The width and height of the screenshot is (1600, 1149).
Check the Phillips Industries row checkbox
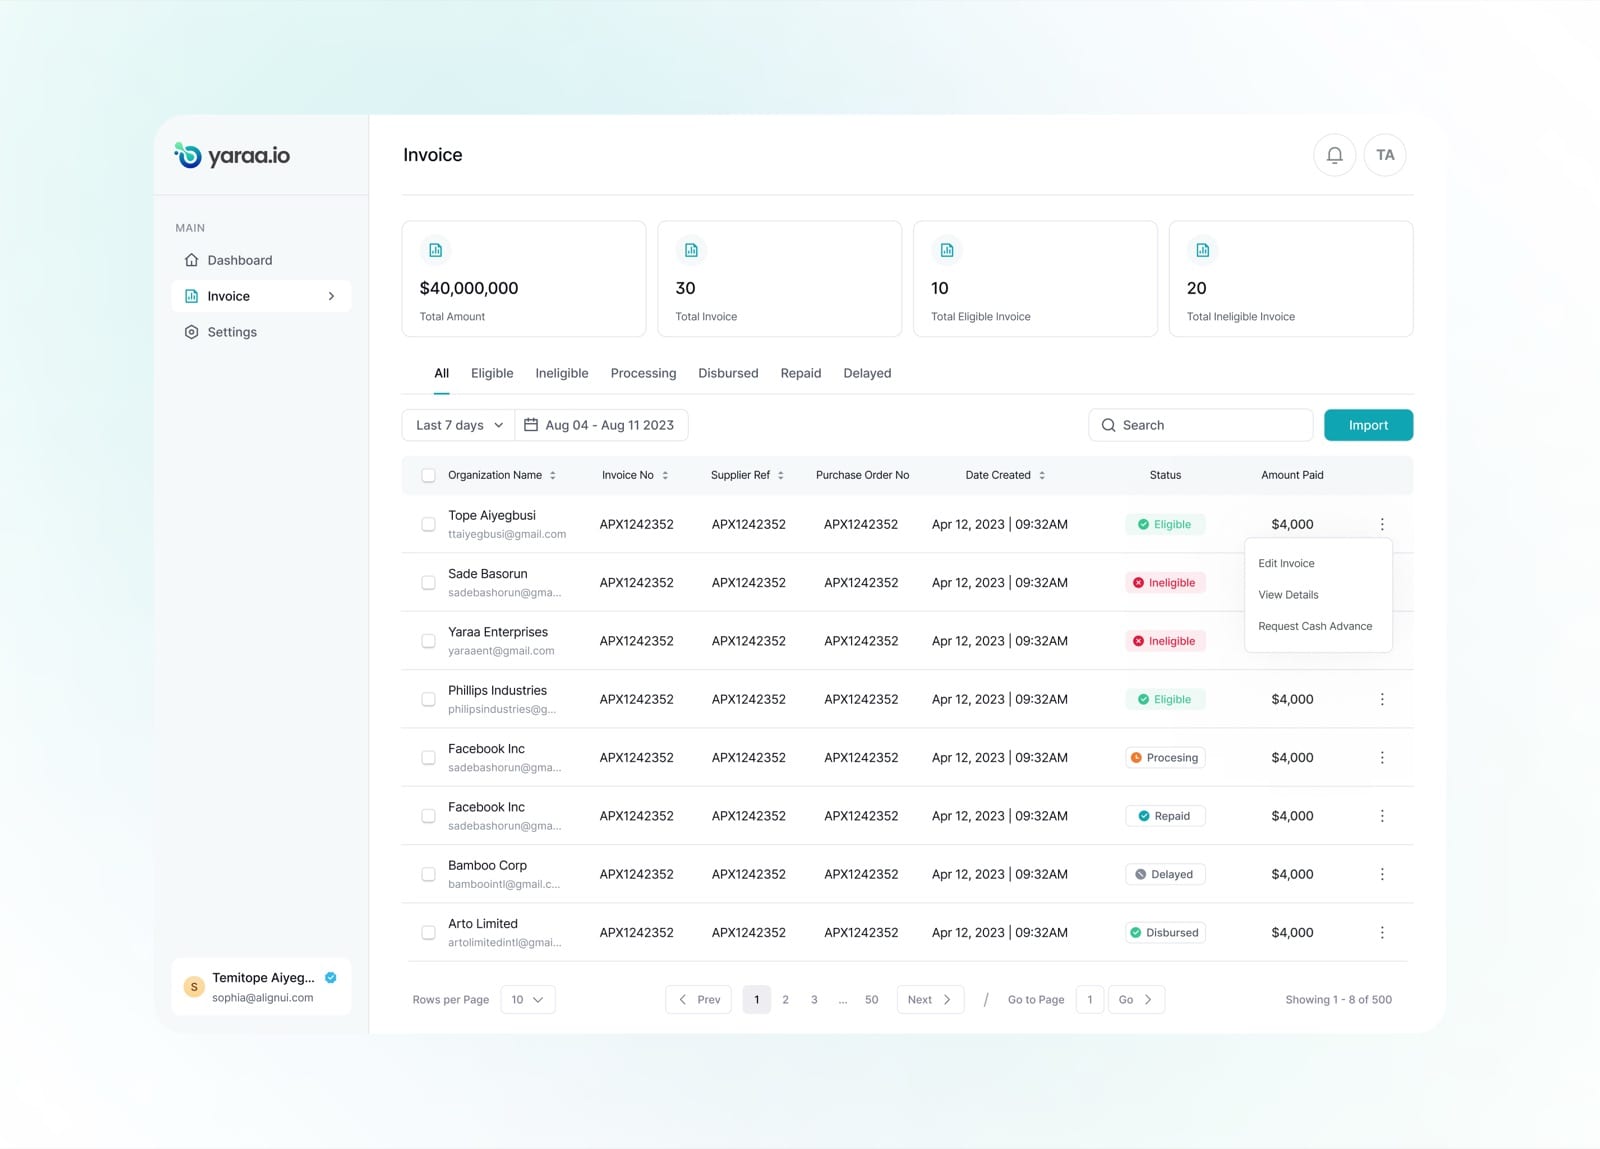click(x=428, y=699)
